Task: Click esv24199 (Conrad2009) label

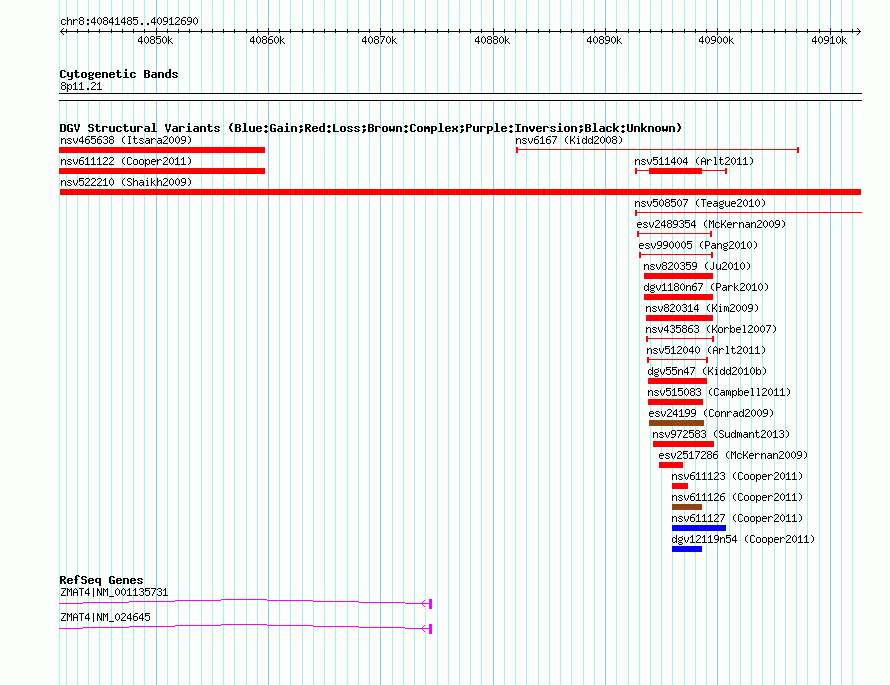Action: 711,413
